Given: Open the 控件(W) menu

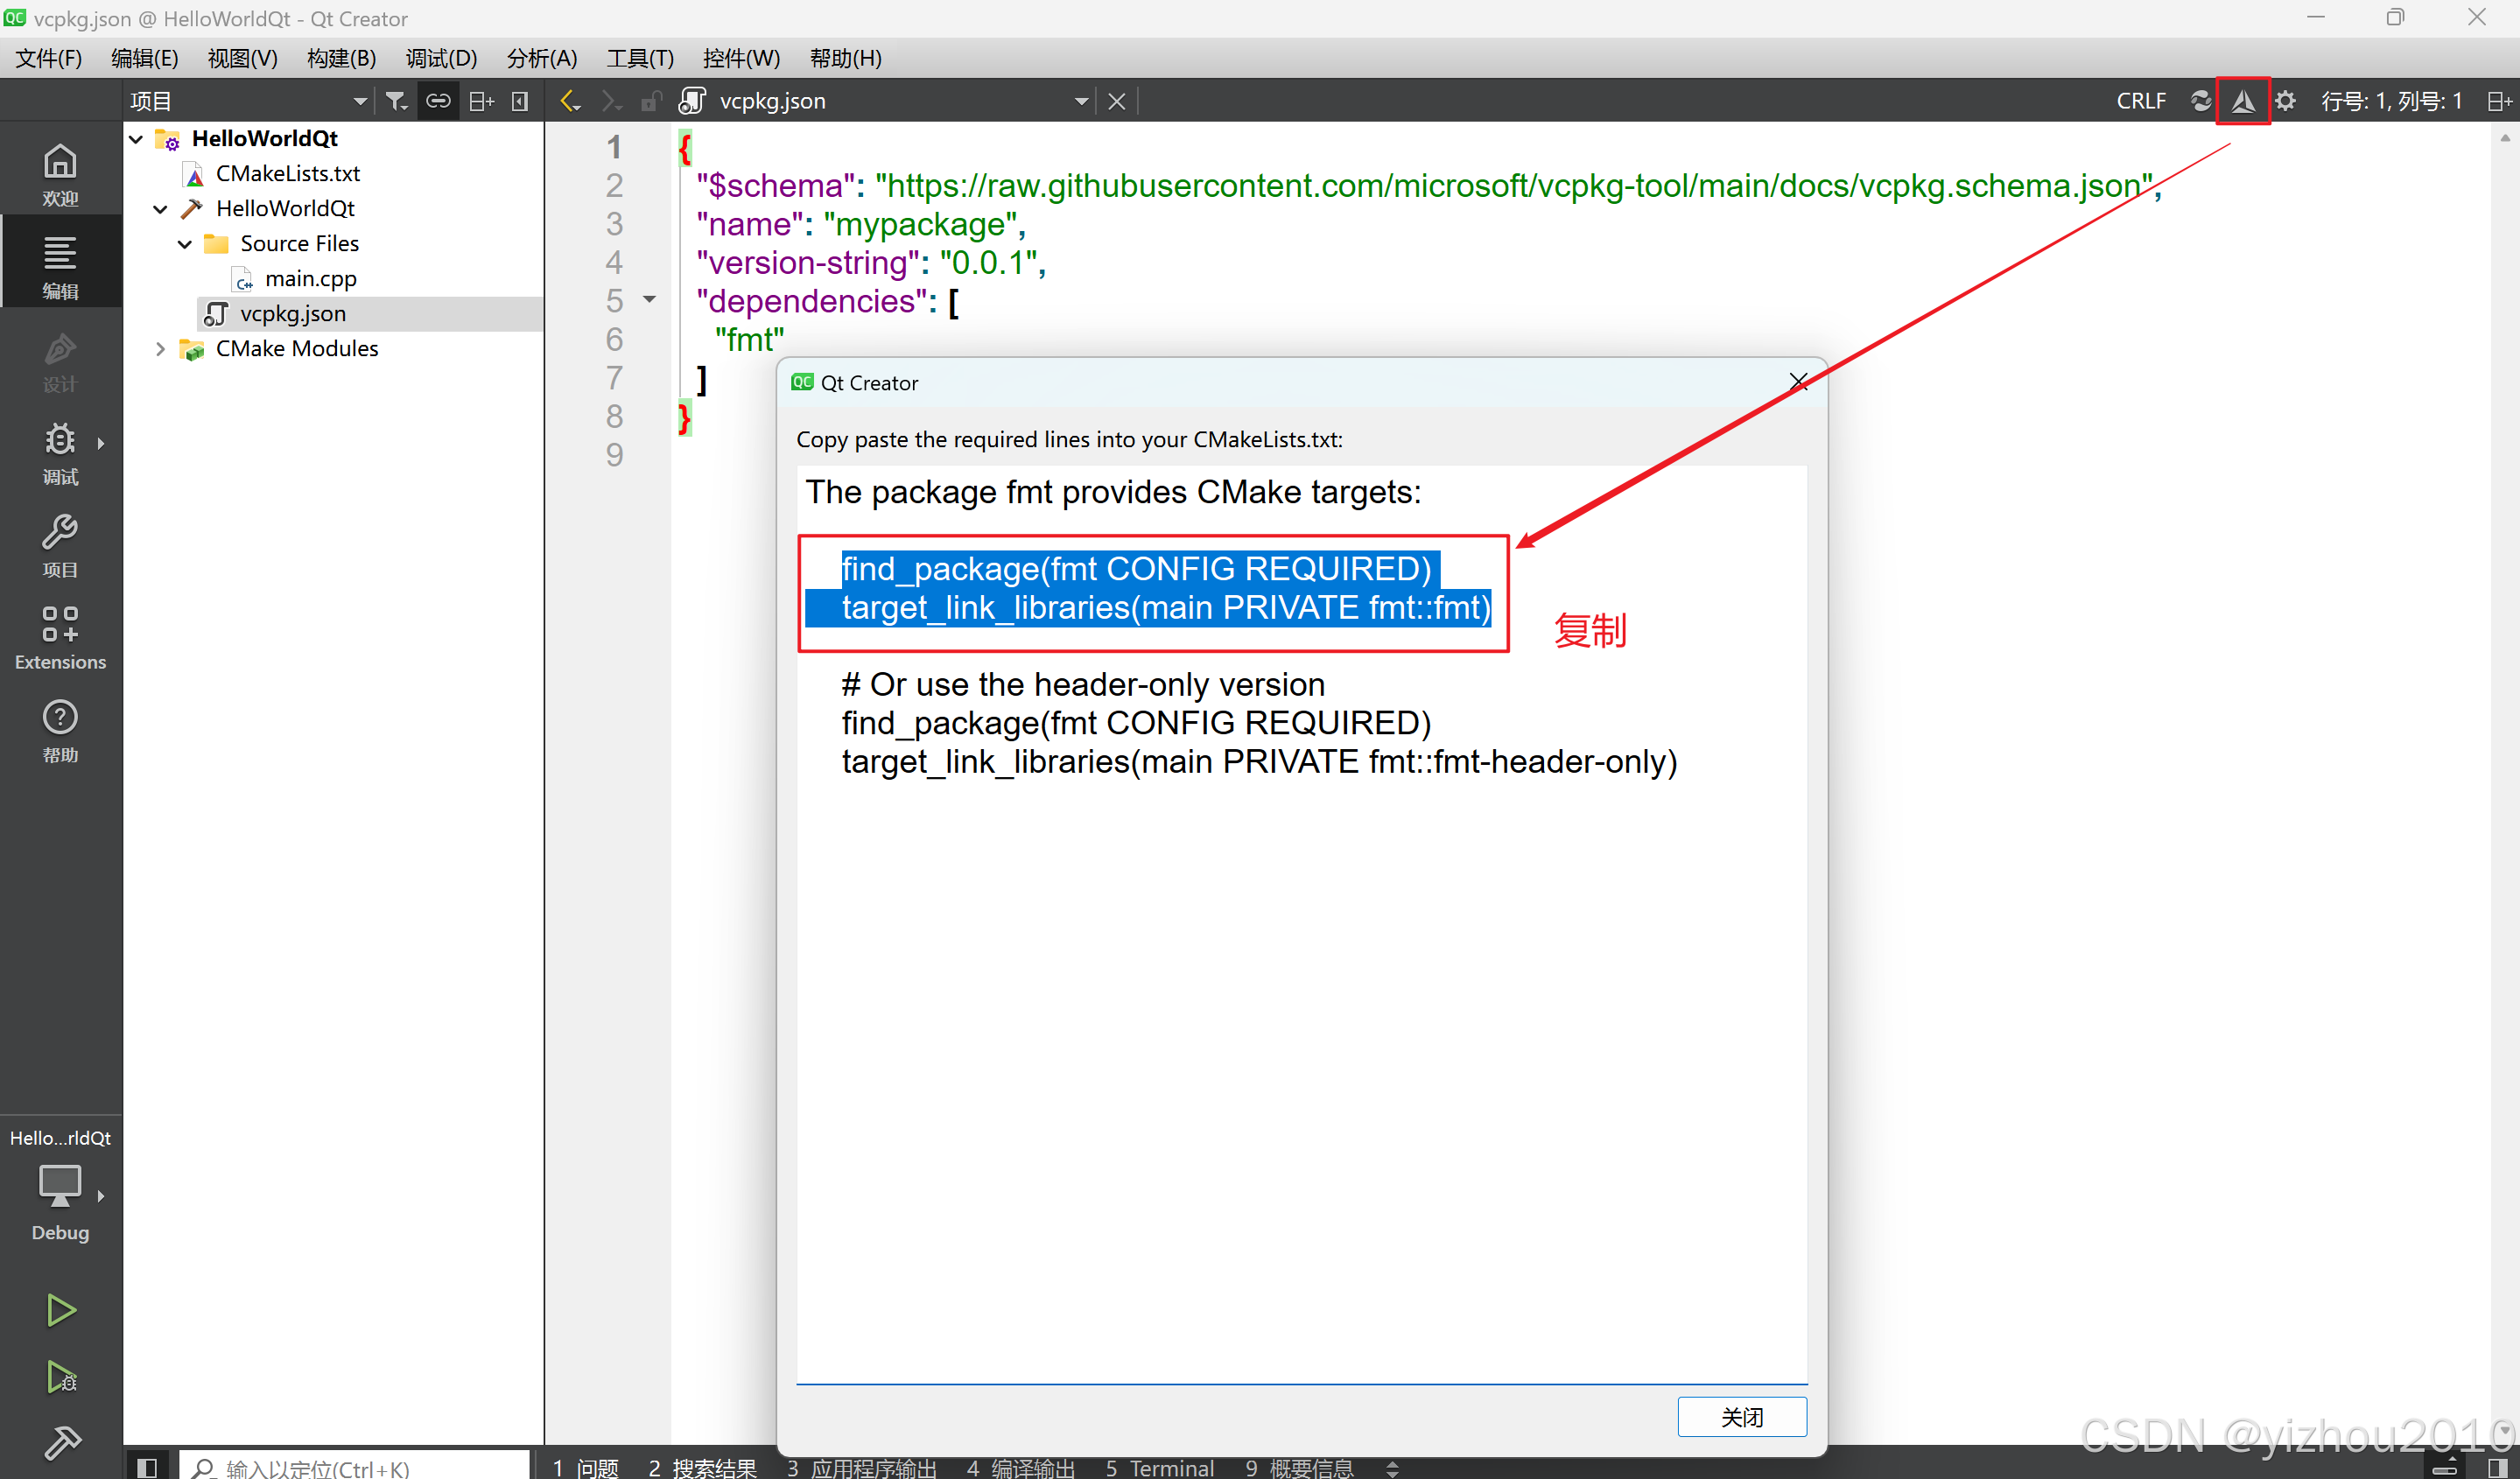Looking at the screenshot, I should 741,58.
